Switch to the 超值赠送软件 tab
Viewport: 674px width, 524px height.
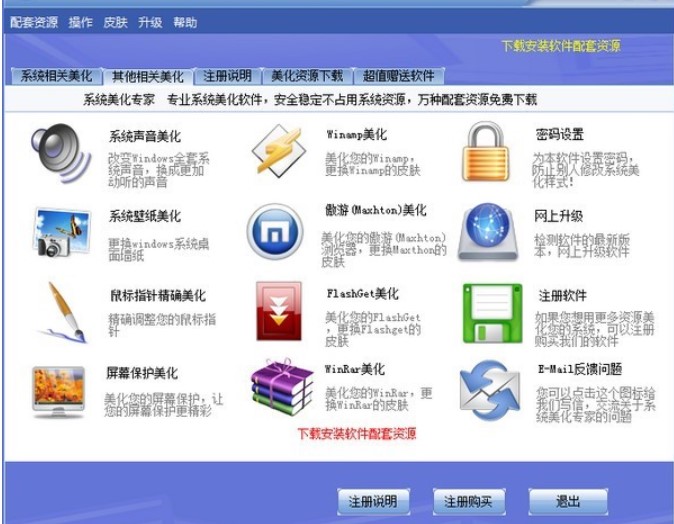[398, 76]
